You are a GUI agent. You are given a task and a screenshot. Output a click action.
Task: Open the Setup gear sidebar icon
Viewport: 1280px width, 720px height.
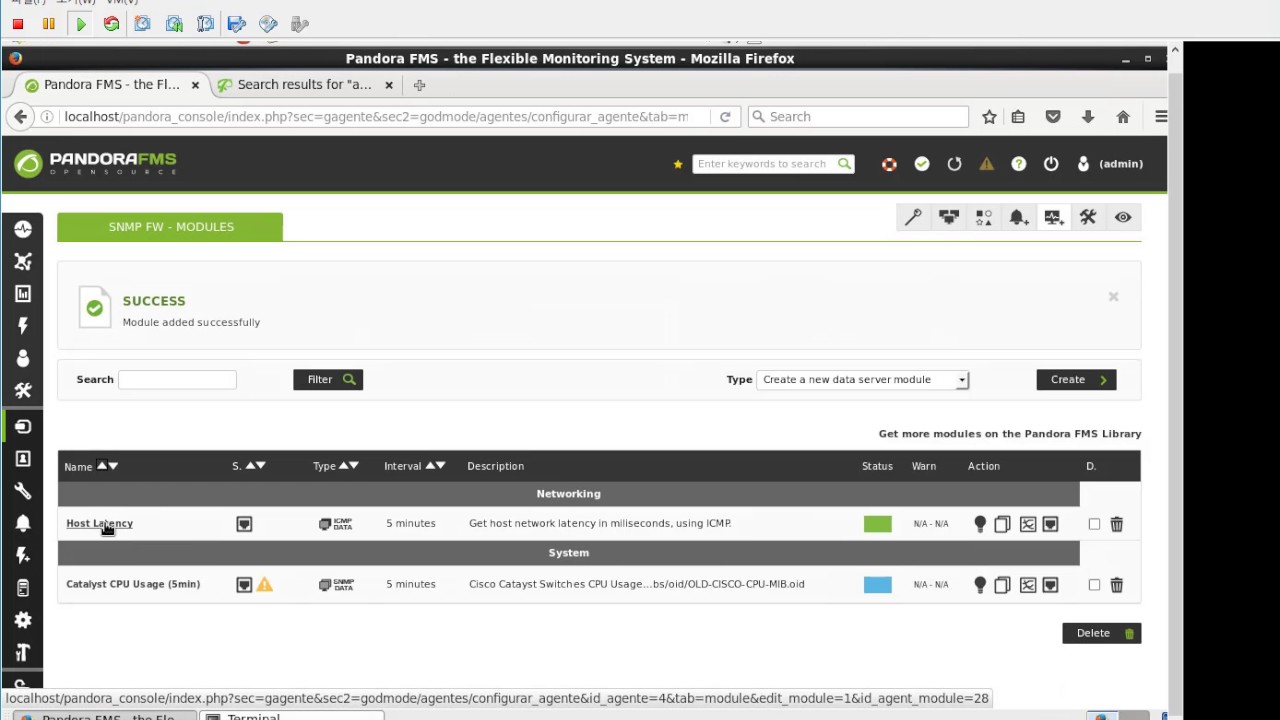(x=23, y=620)
